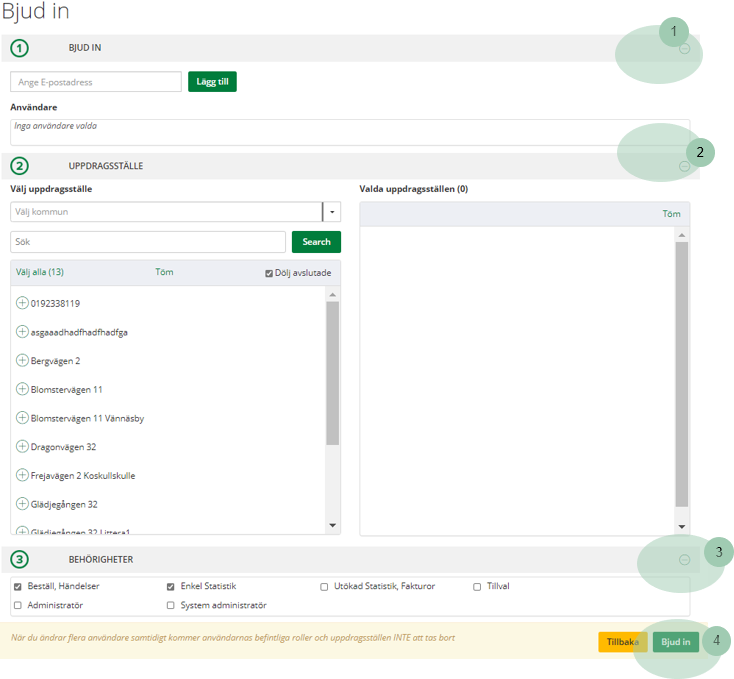Viewport: 734px width, 679px height.
Task: Click the Lägg till button
Action: pyautogui.click(x=213, y=82)
